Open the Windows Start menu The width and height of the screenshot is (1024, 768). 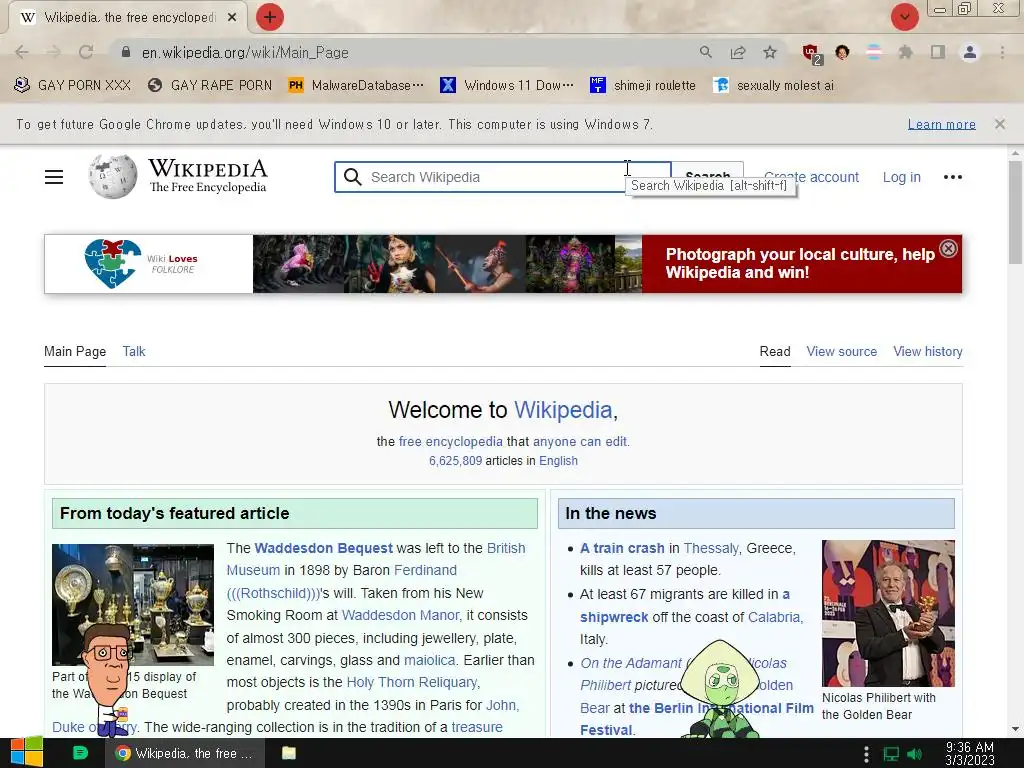pos(27,753)
